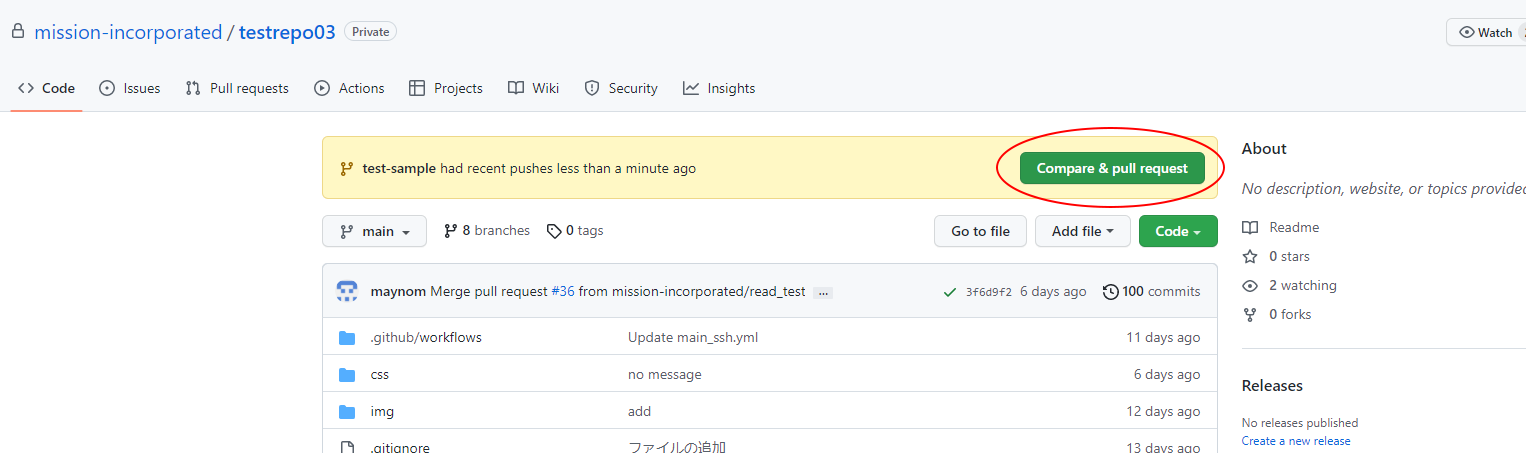Screen dimensions: 1526x453
Task: Open pull request #36 link
Action: tap(563, 292)
